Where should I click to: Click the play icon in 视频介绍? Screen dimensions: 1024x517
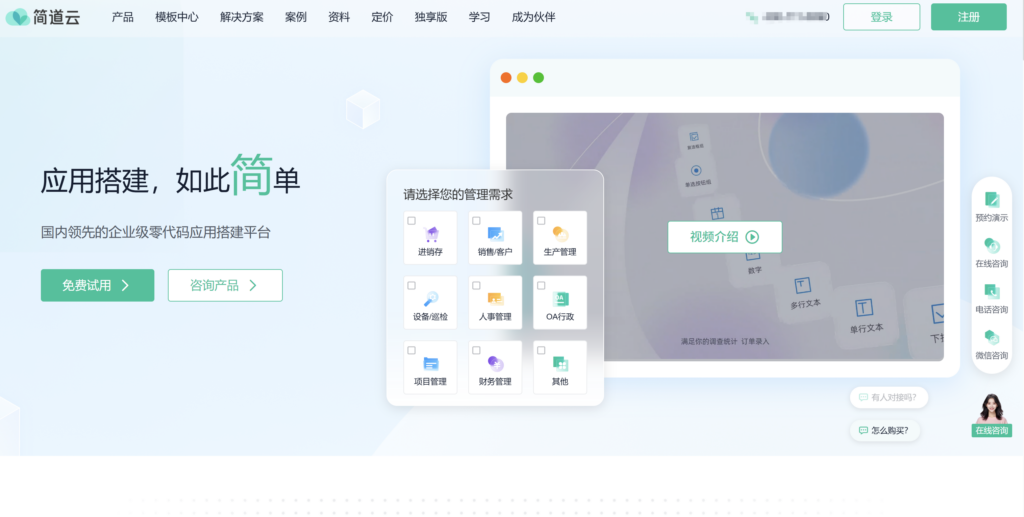(752, 237)
